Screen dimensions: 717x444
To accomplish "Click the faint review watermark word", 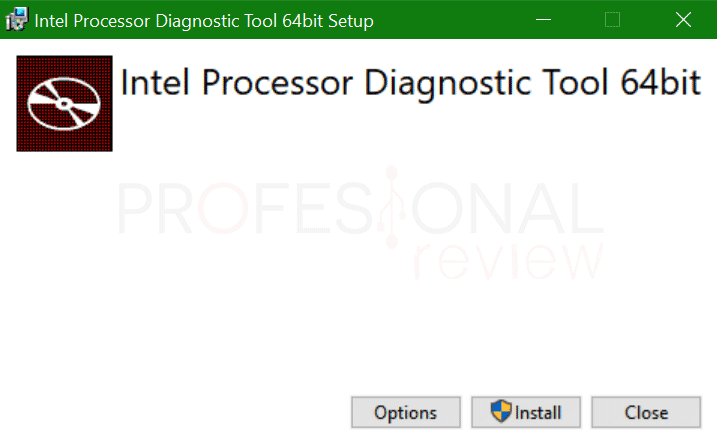I will pyautogui.click(x=508, y=259).
